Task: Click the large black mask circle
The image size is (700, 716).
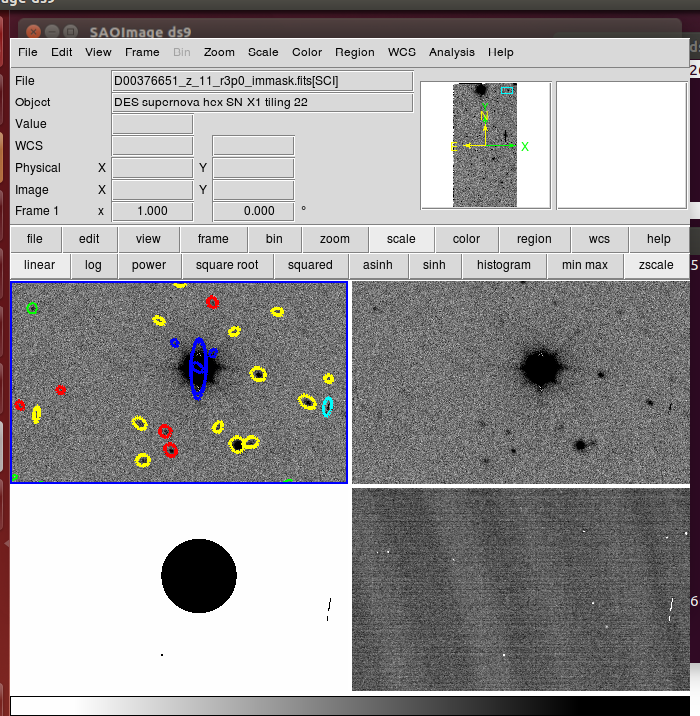Action: click(199, 576)
